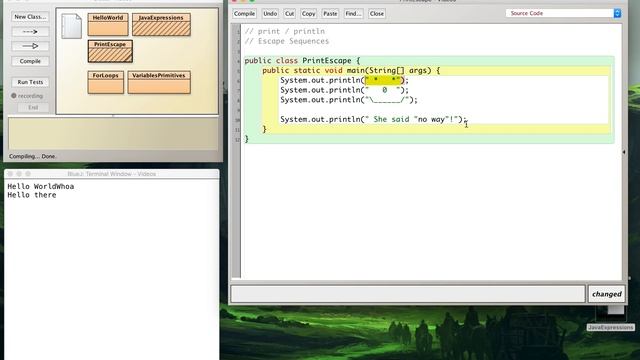Open Find in the editor toolbar
The height and width of the screenshot is (360, 640).
click(353, 13)
